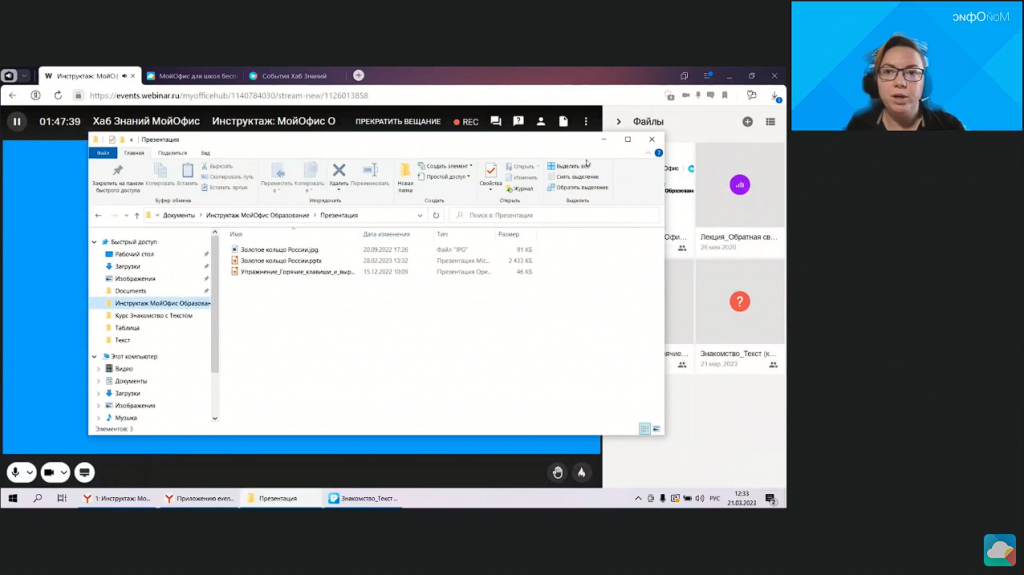Open the Знакомство_Текст file thumbnail
Viewport: 1024px width, 575px height.
coord(740,302)
